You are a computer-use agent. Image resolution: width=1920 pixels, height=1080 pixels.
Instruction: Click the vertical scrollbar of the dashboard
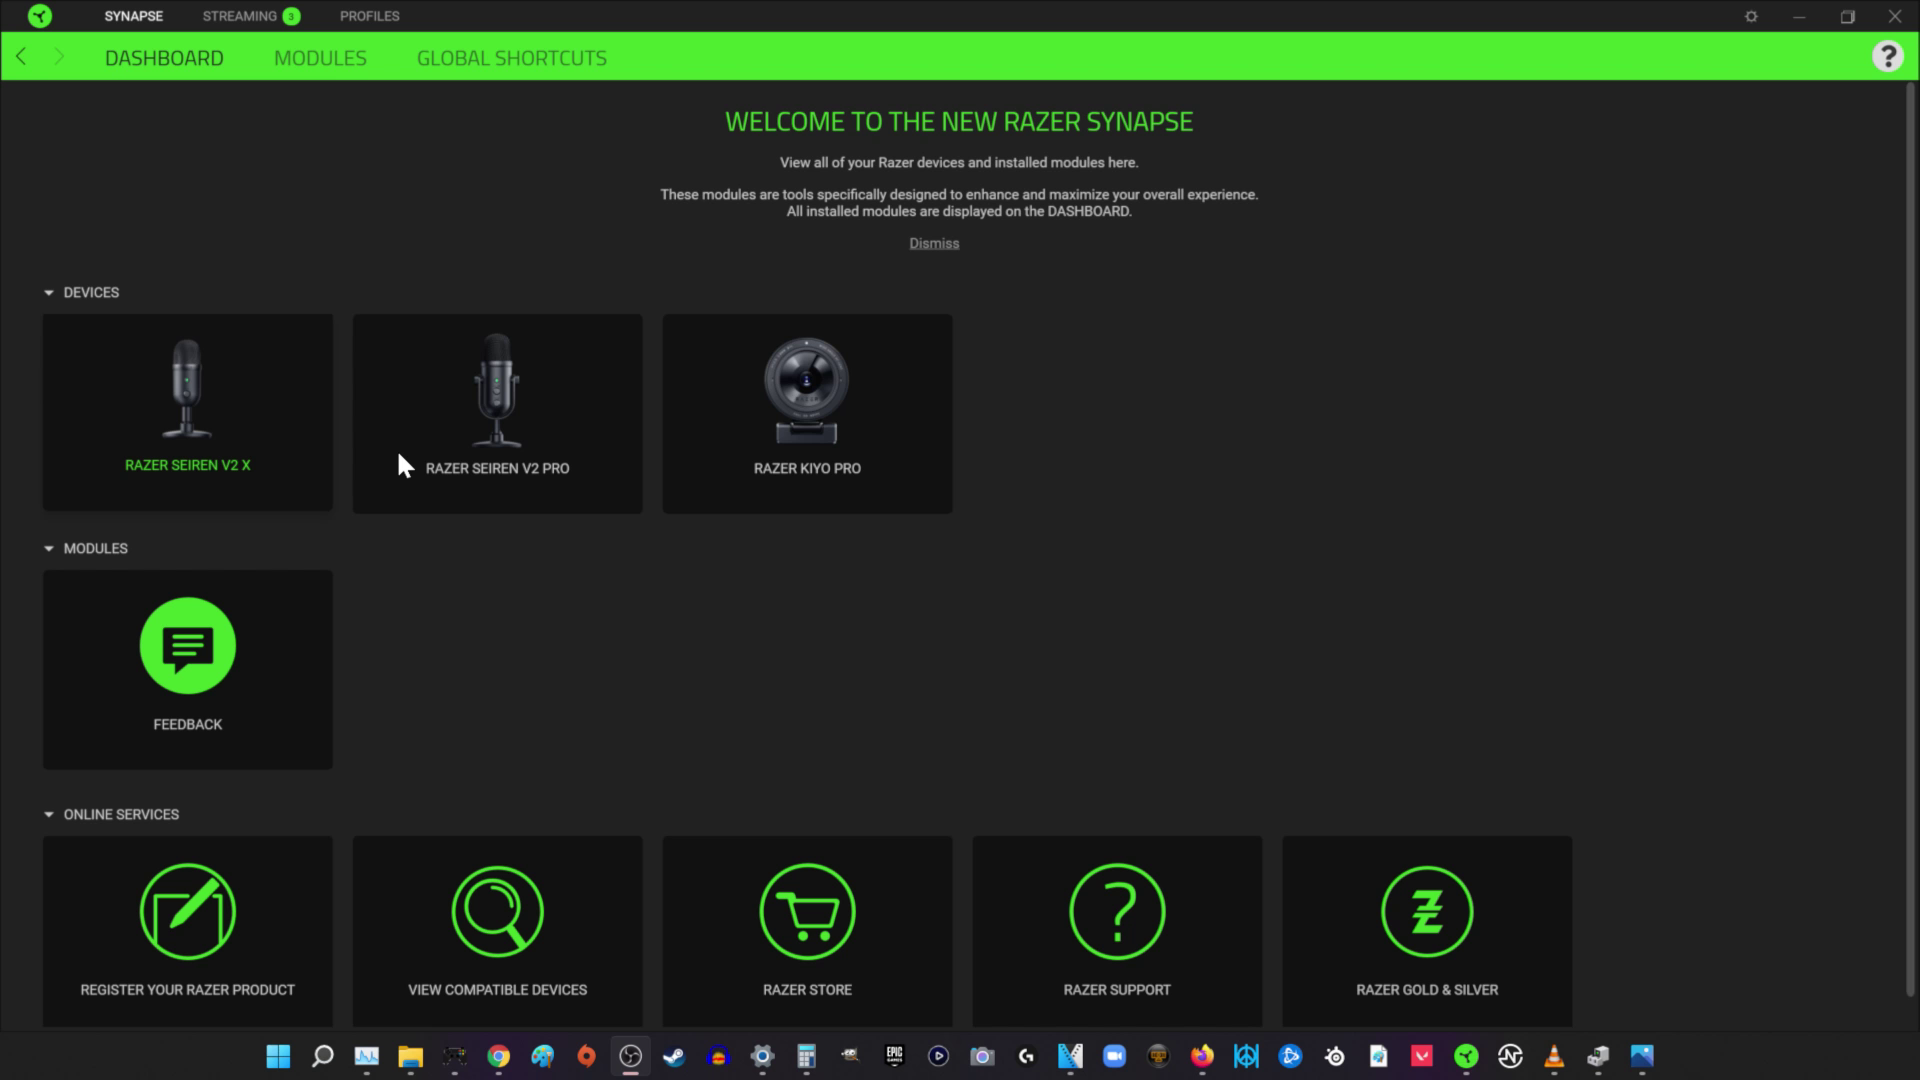(x=1909, y=540)
